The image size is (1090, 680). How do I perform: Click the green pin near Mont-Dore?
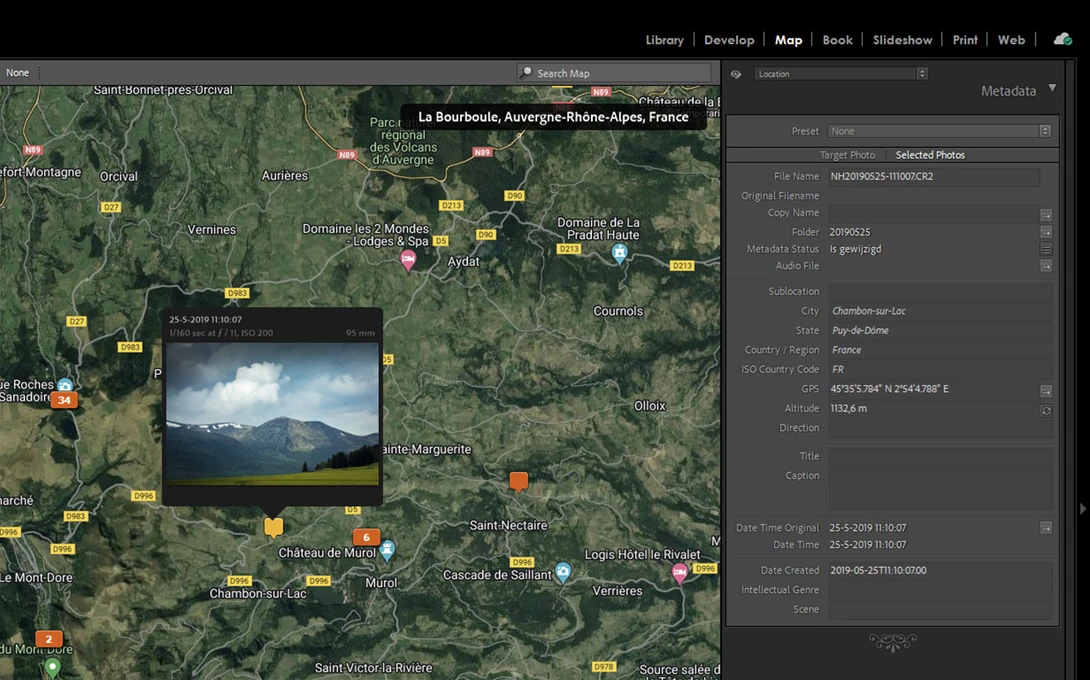pyautogui.click(x=52, y=667)
